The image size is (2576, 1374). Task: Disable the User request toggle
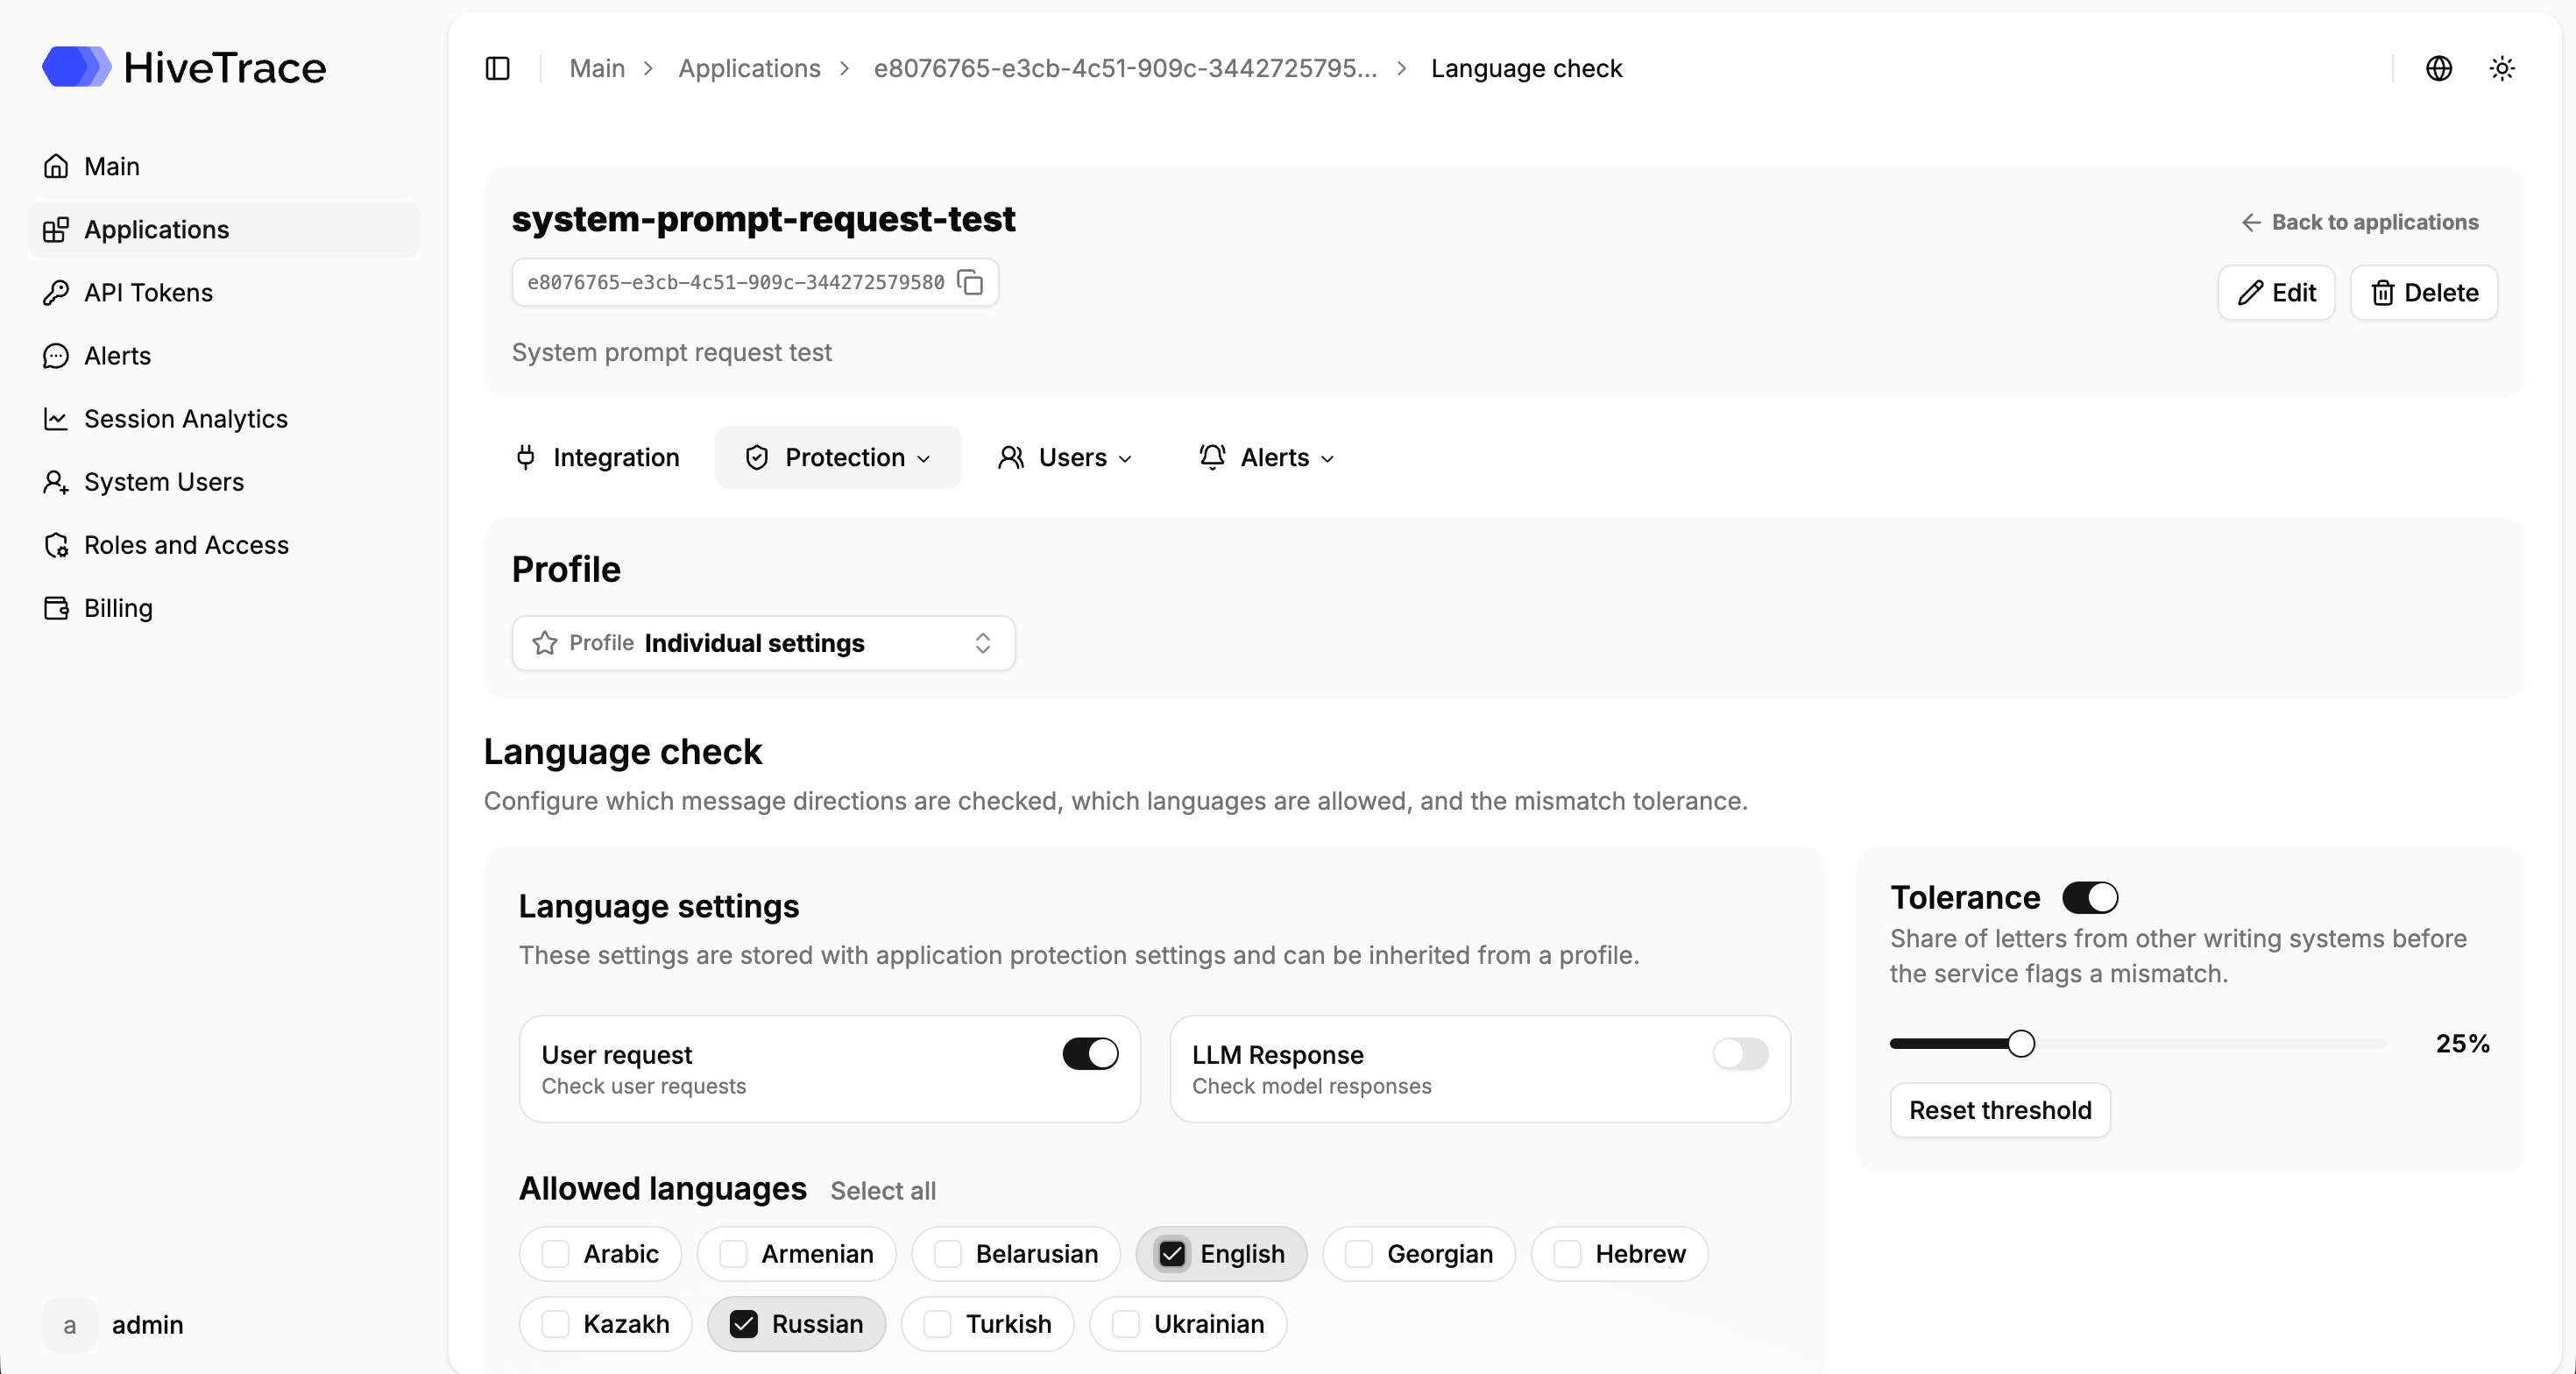point(1090,1053)
